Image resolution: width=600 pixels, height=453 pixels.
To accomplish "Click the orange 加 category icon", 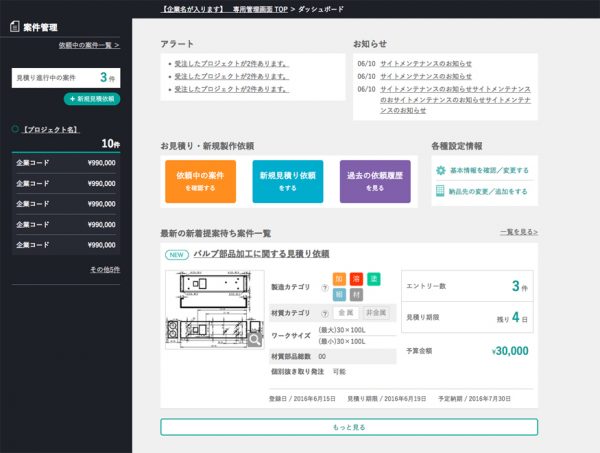I will pos(340,278).
